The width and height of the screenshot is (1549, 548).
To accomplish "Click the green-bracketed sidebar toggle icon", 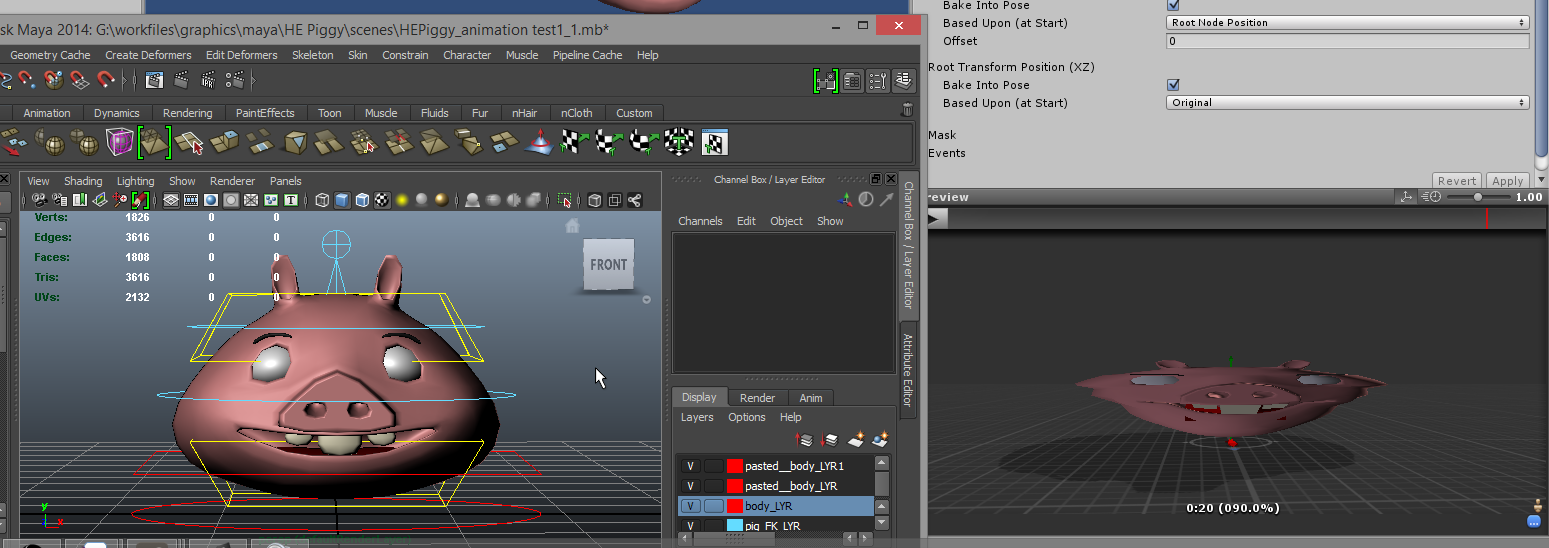I will [826, 81].
